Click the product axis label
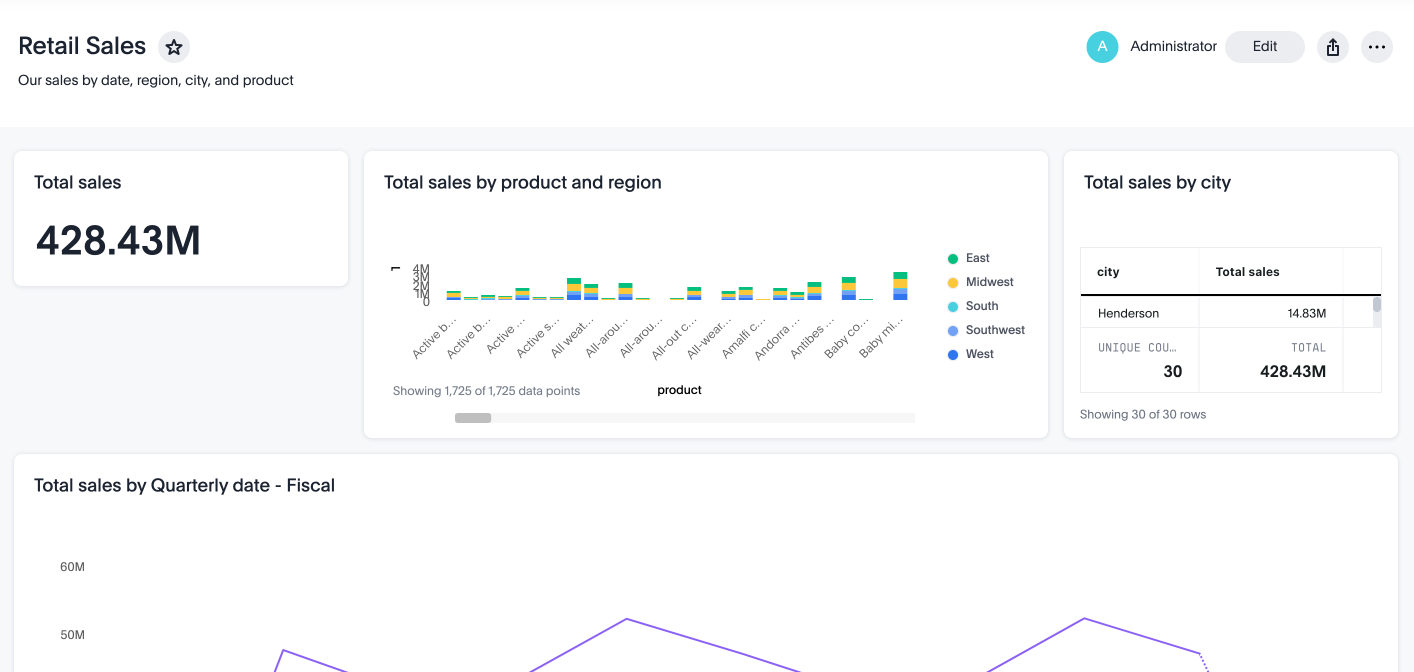This screenshot has width=1414, height=672. (679, 390)
